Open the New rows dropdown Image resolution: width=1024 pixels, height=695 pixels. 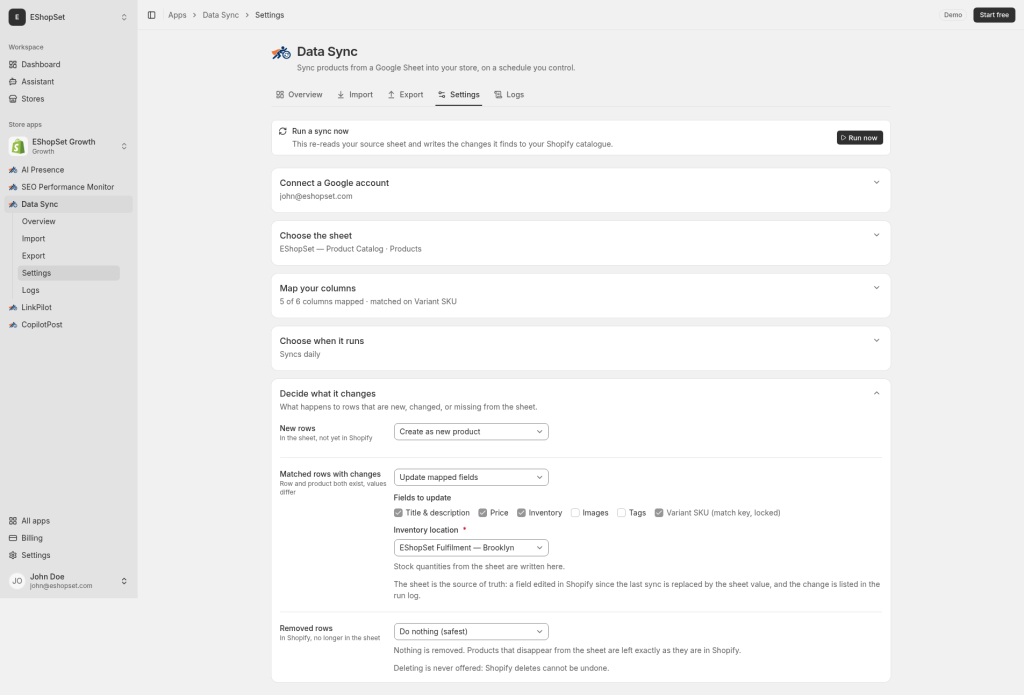(471, 432)
